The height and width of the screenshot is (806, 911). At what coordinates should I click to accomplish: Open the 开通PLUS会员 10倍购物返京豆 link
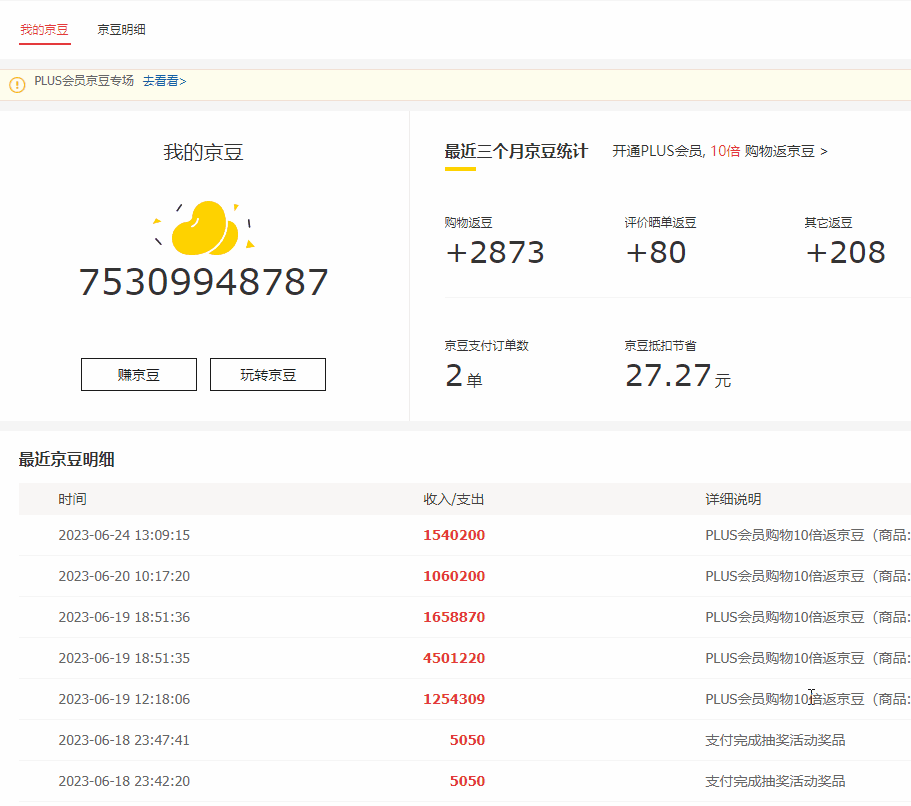tap(720, 151)
